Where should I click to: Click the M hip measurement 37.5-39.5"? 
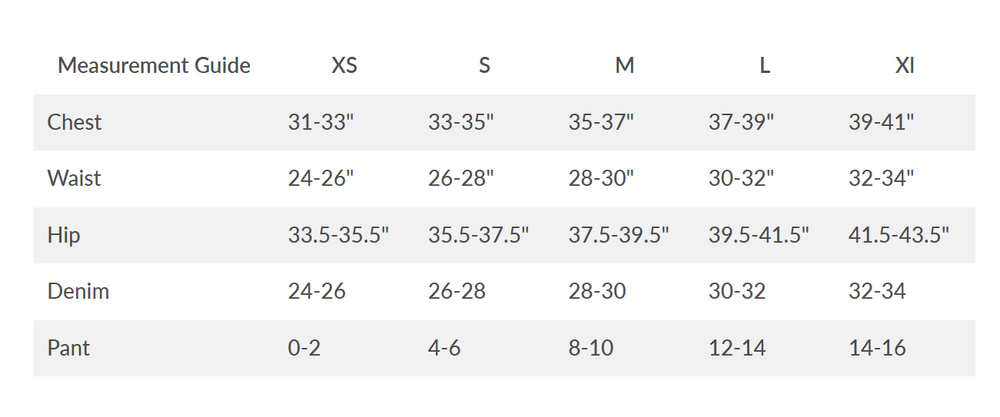[x=618, y=236]
